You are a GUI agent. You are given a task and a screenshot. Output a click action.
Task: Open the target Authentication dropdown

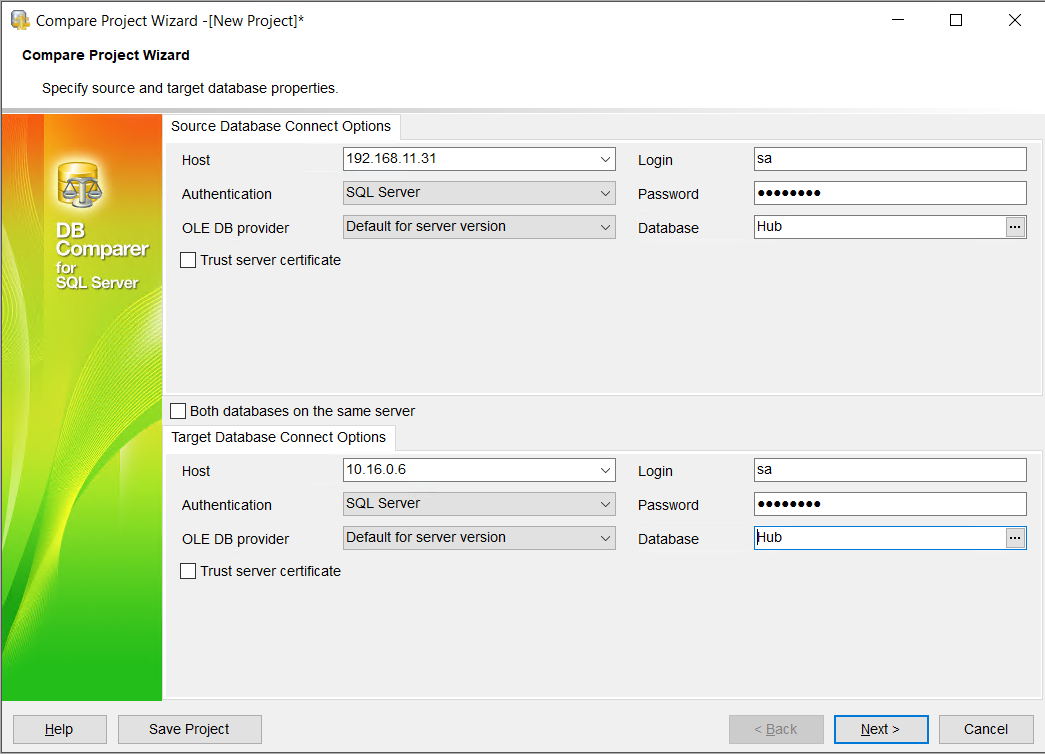pyautogui.click(x=605, y=503)
